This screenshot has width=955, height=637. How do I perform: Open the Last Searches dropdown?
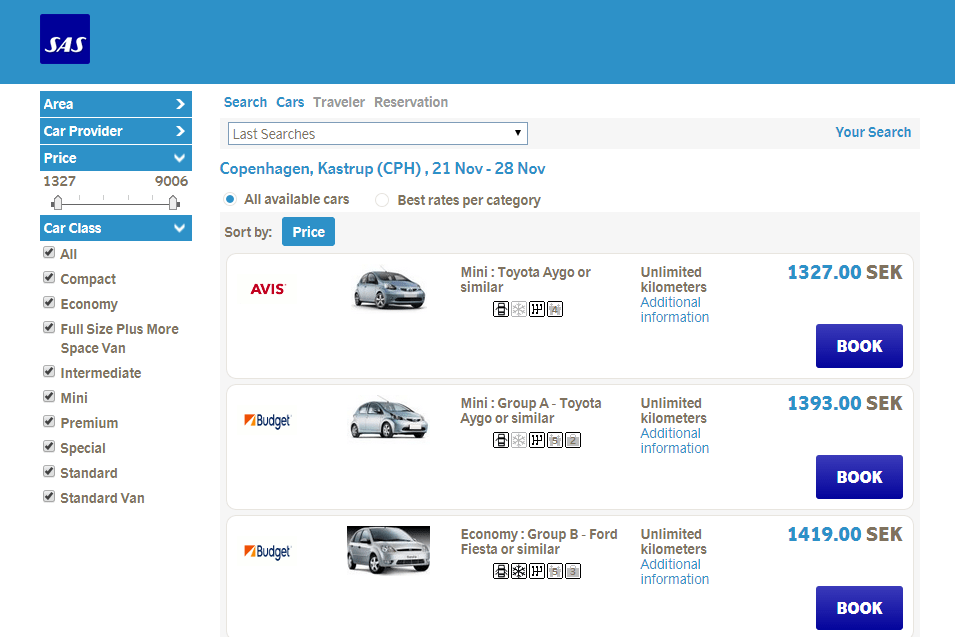click(378, 134)
